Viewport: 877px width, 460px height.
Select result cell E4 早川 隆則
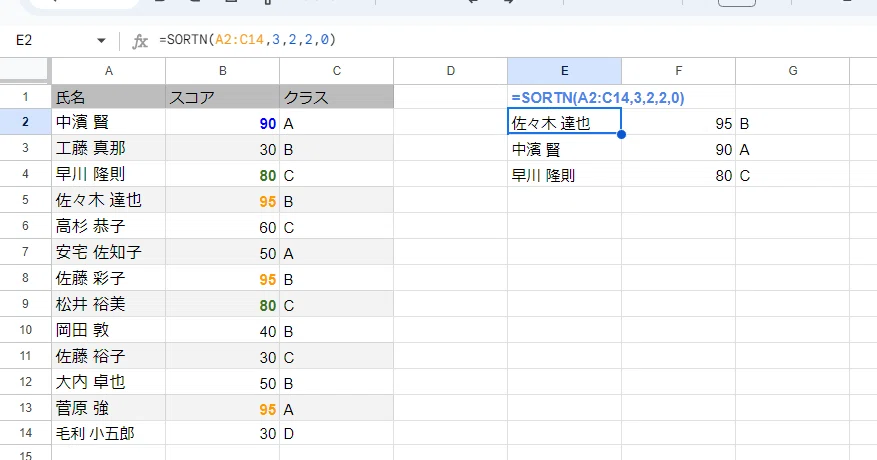click(564, 174)
